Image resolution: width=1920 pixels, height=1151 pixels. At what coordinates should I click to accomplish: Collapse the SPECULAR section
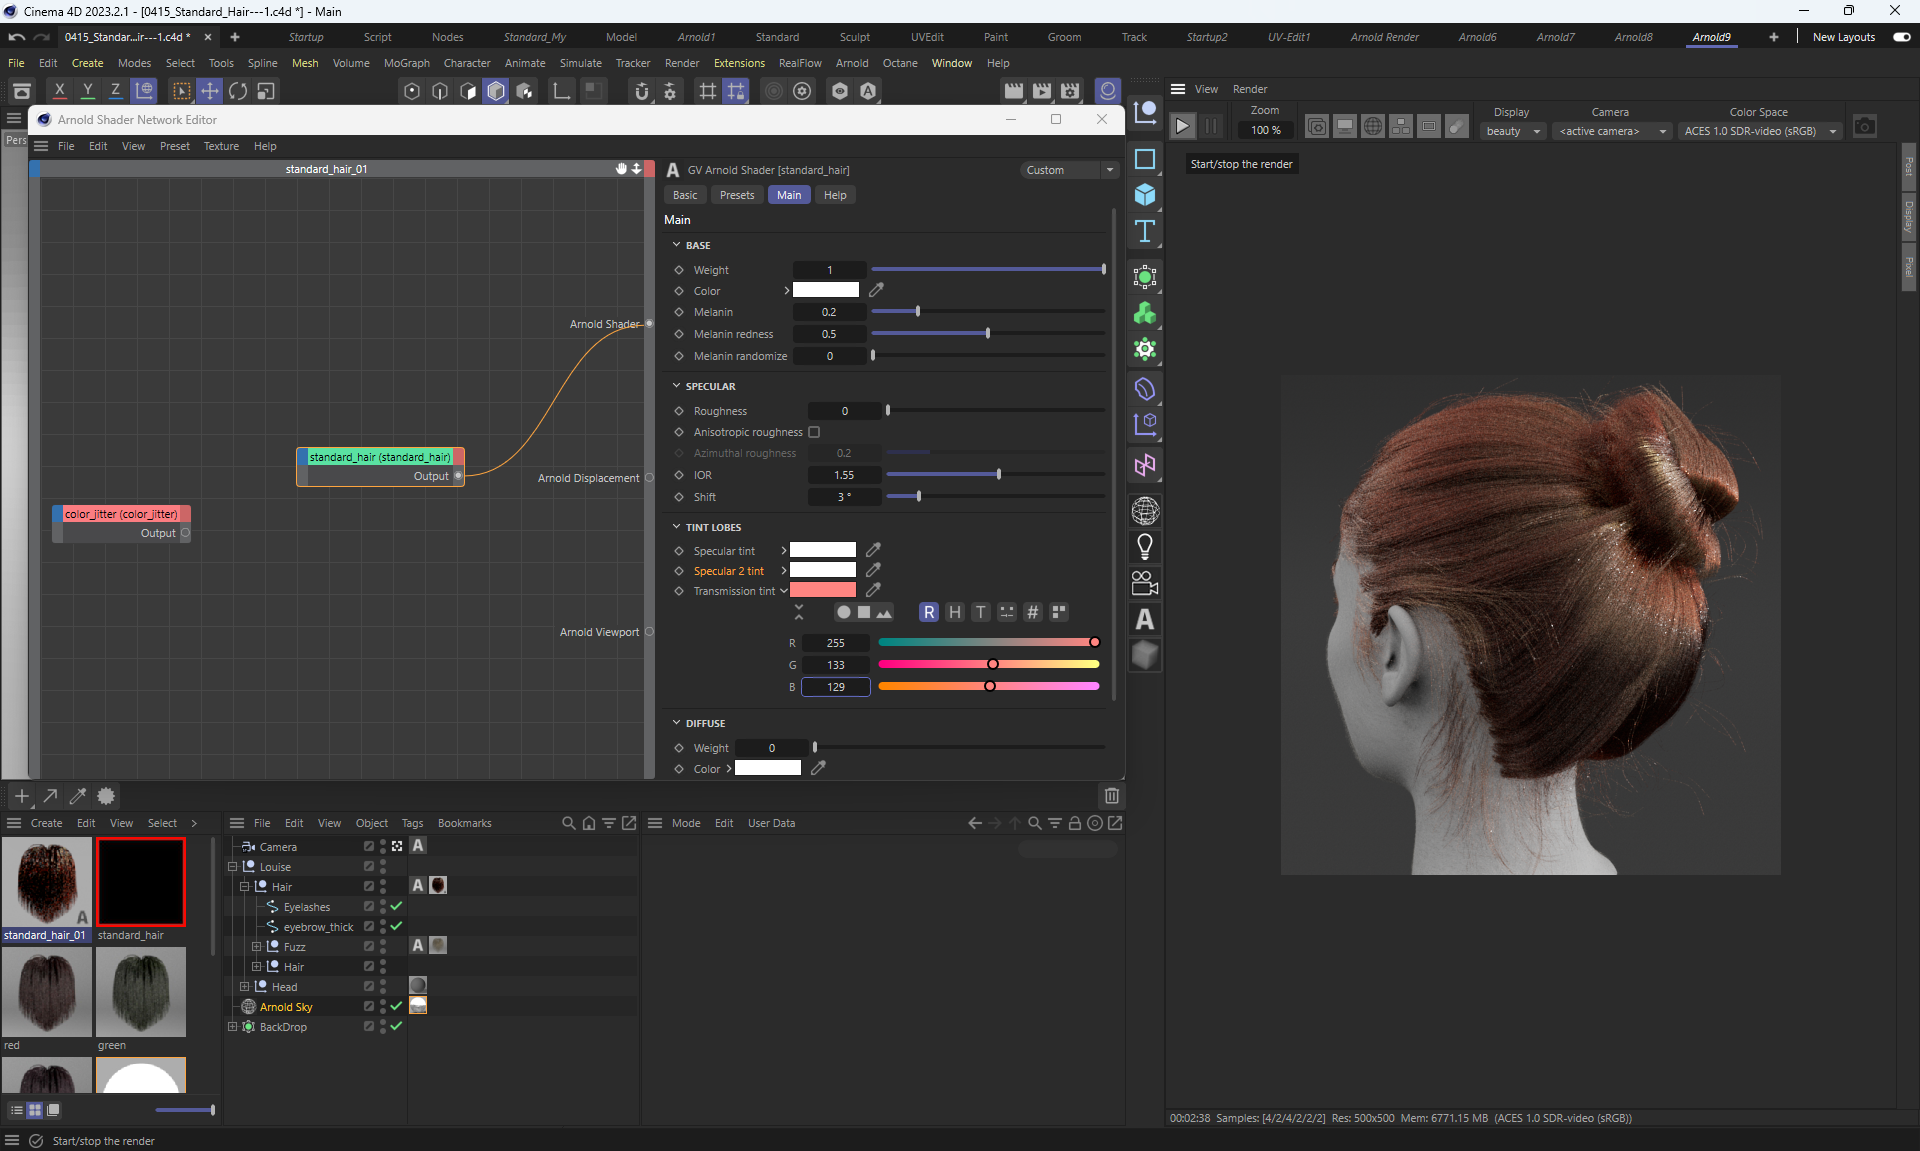click(x=677, y=386)
